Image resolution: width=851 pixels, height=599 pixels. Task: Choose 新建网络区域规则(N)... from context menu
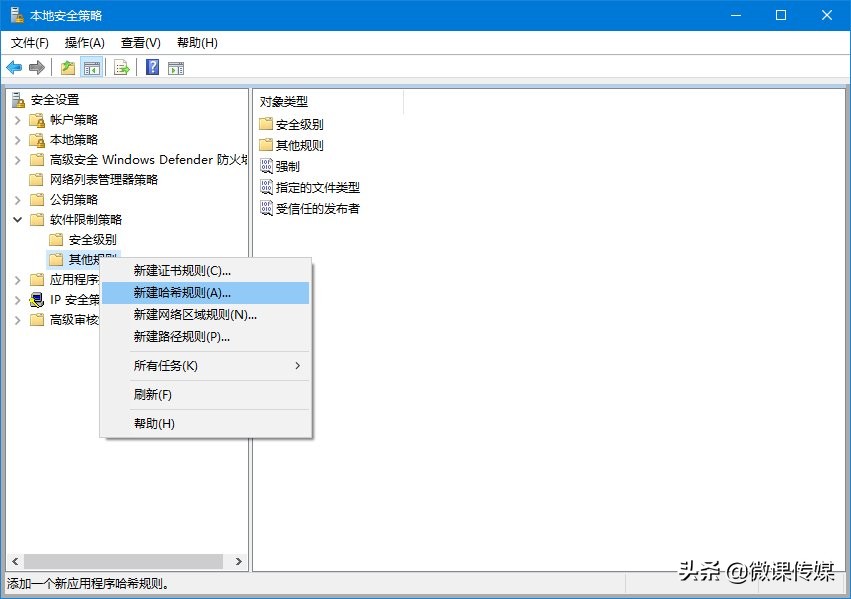click(x=206, y=315)
